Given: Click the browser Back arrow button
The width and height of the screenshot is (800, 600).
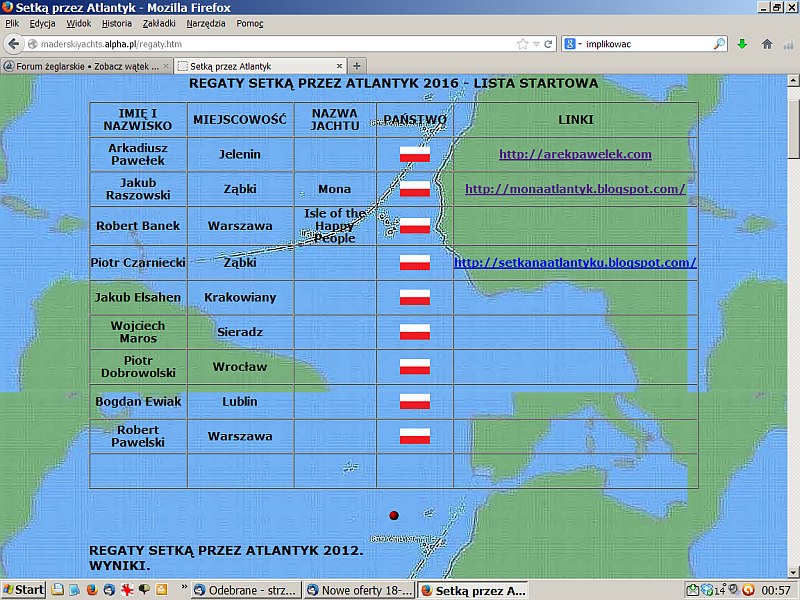Looking at the screenshot, I should click(x=13, y=44).
